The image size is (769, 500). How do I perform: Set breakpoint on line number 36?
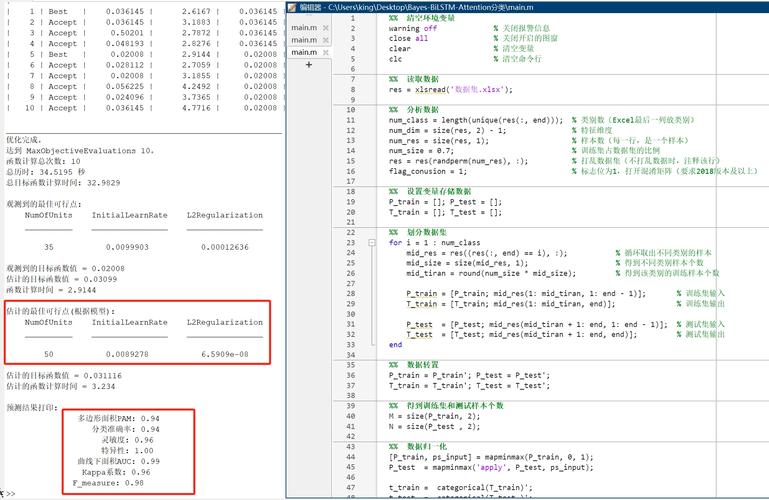pyautogui.click(x=352, y=373)
